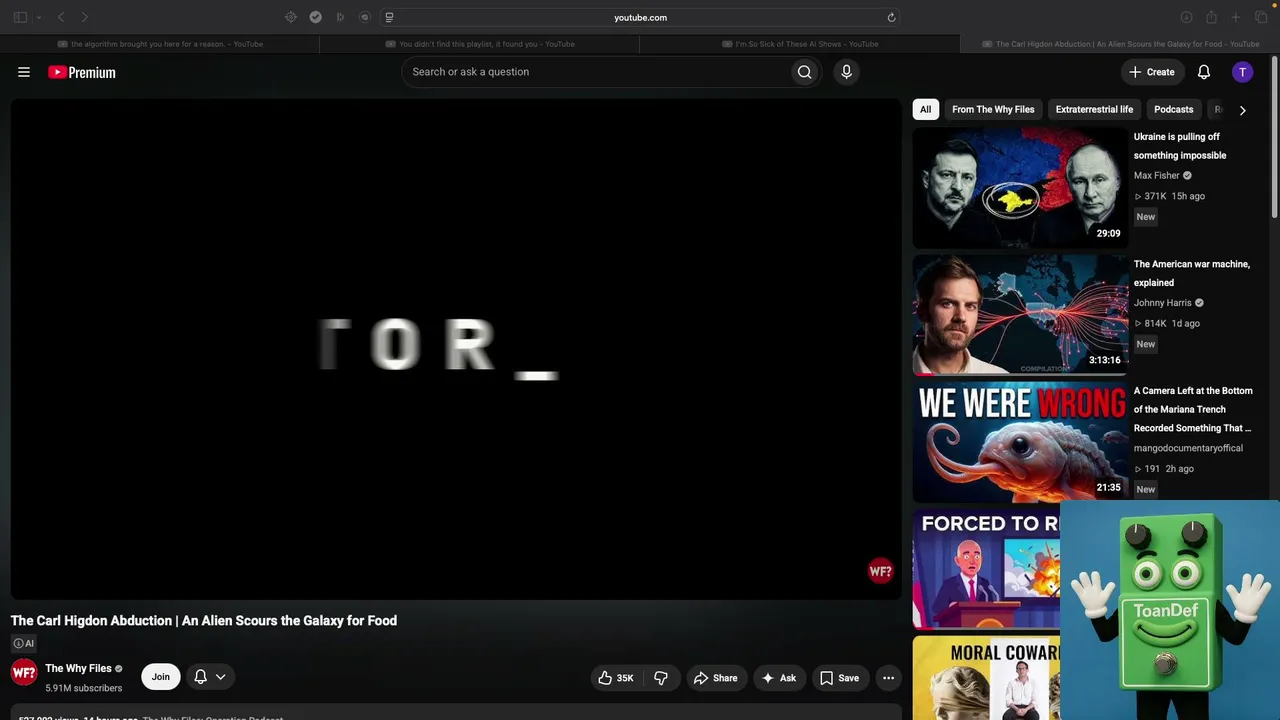Screen dimensions: 1280x720
Task: Click the youtube.com address bar
Action: 640,17
